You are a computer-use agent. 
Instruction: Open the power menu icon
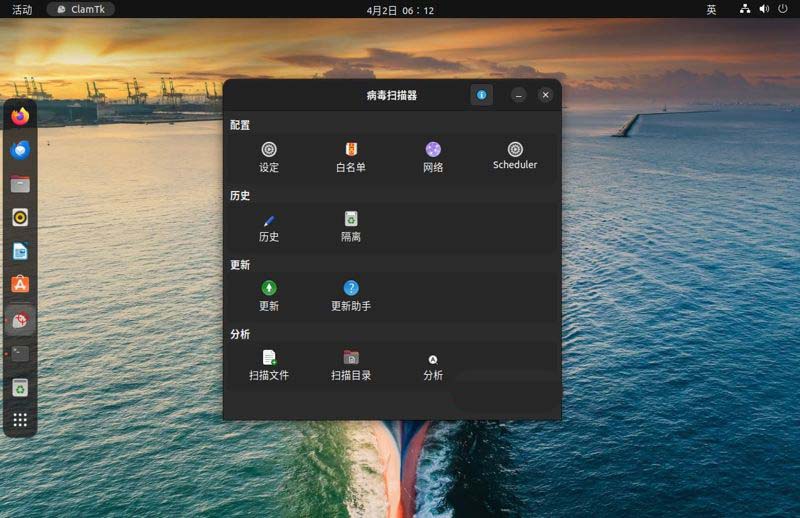coord(783,9)
